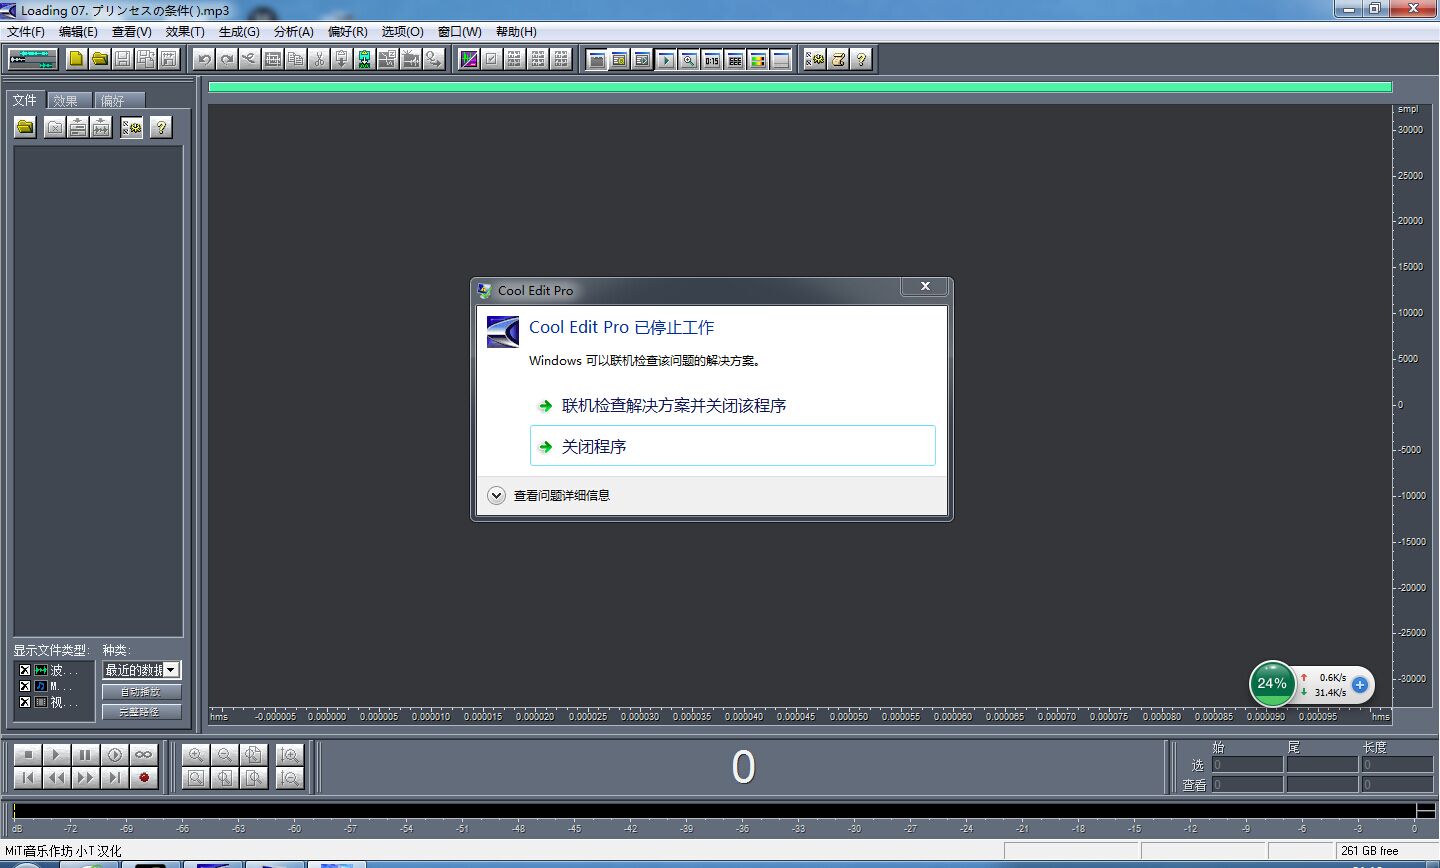
Task: Switch to multitrack view with the waveform toggle icon
Action: pyautogui.click(x=33, y=58)
